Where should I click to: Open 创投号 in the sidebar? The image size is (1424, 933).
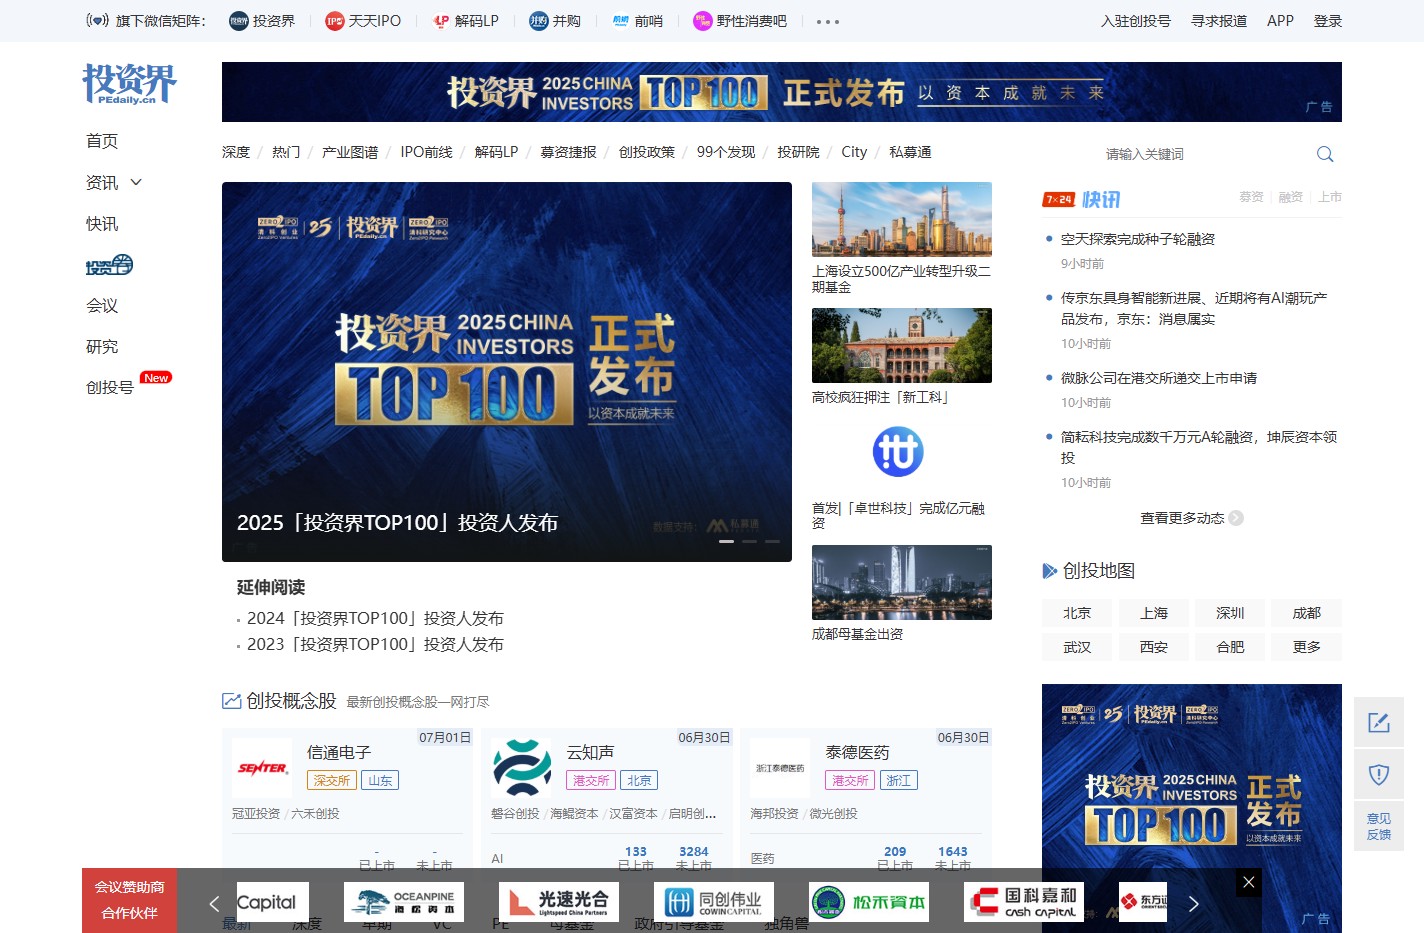(x=110, y=387)
